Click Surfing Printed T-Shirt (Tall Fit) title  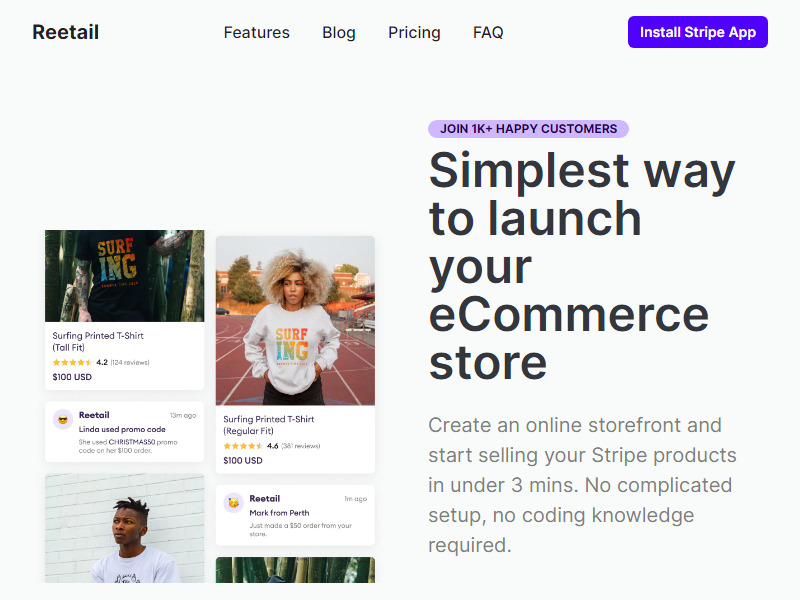coord(98,341)
